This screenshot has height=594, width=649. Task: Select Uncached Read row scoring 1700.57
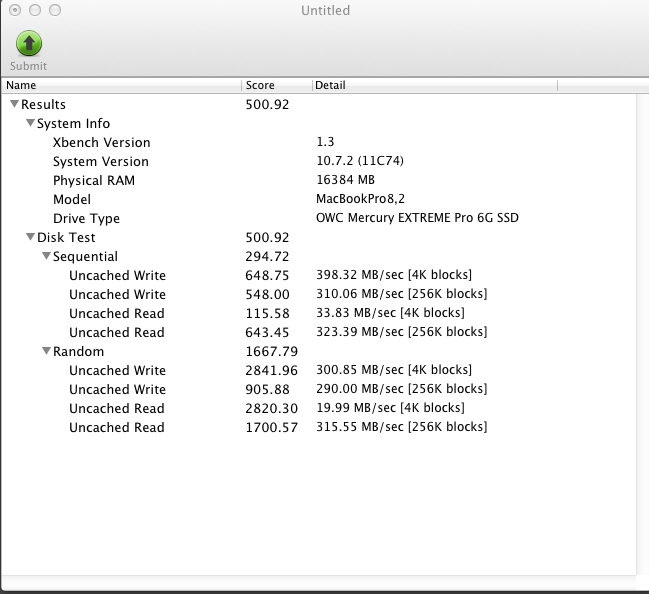coord(319,428)
